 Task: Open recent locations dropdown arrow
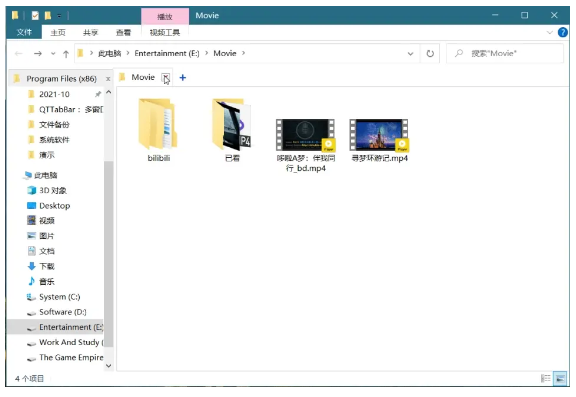(x=53, y=54)
